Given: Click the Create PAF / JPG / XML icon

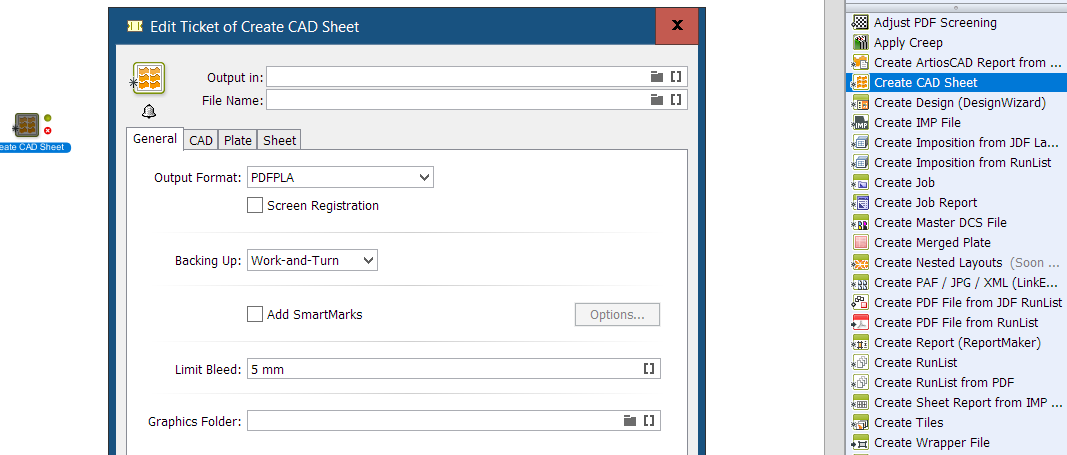Looking at the screenshot, I should (x=860, y=282).
